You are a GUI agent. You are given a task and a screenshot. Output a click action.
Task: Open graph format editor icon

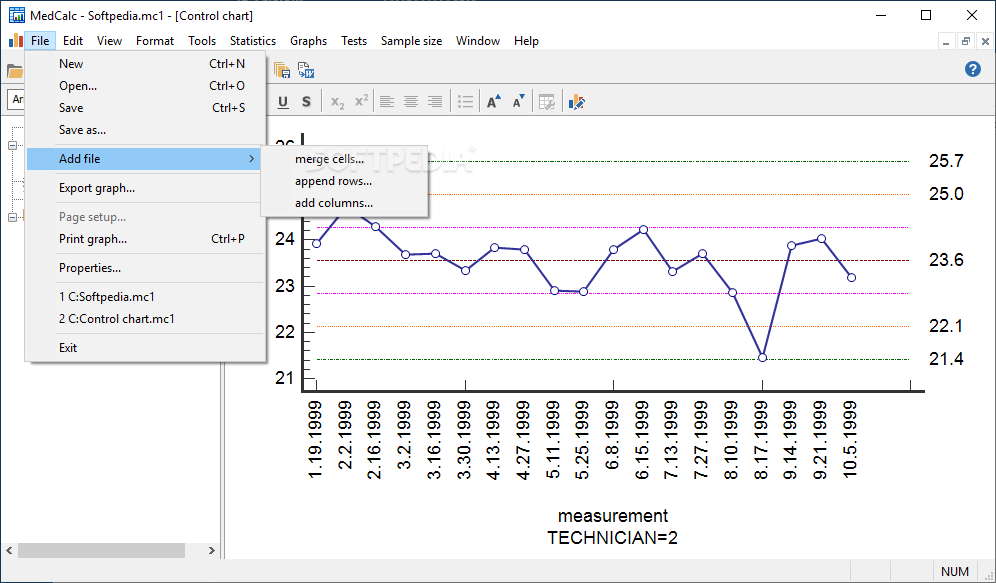[x=577, y=102]
